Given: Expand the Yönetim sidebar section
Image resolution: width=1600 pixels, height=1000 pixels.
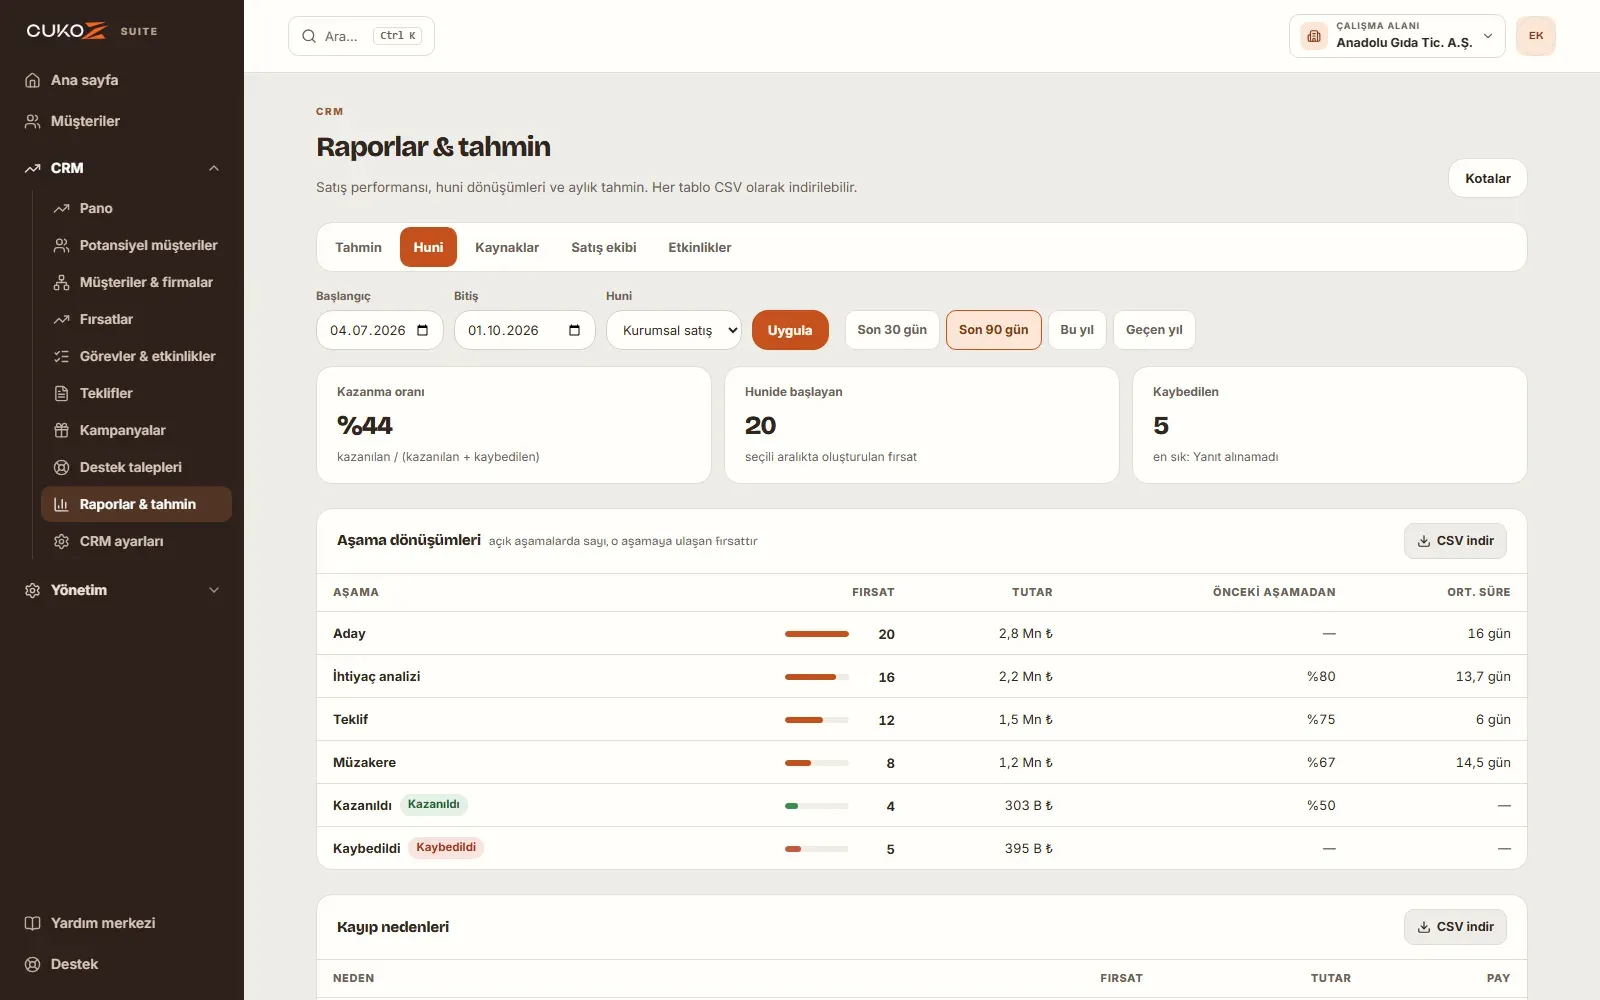Looking at the screenshot, I should pos(214,590).
